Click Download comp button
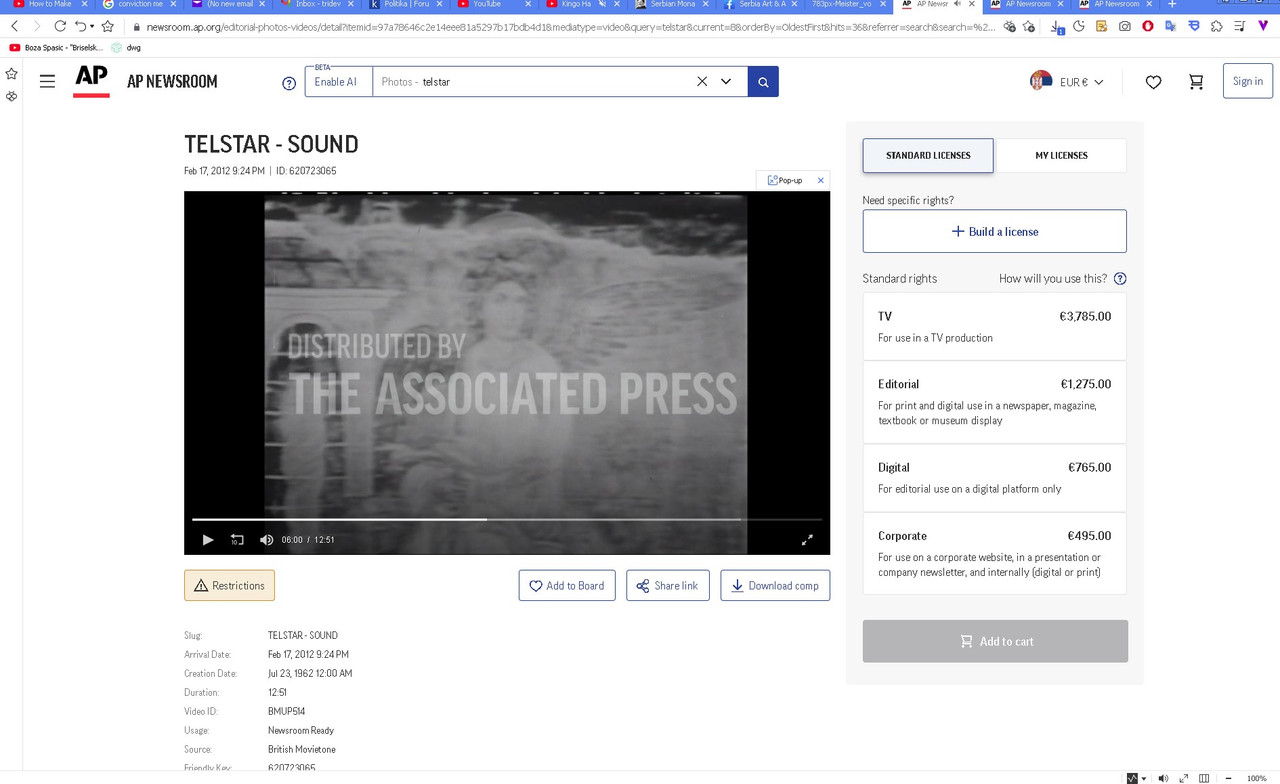 [x=775, y=585]
